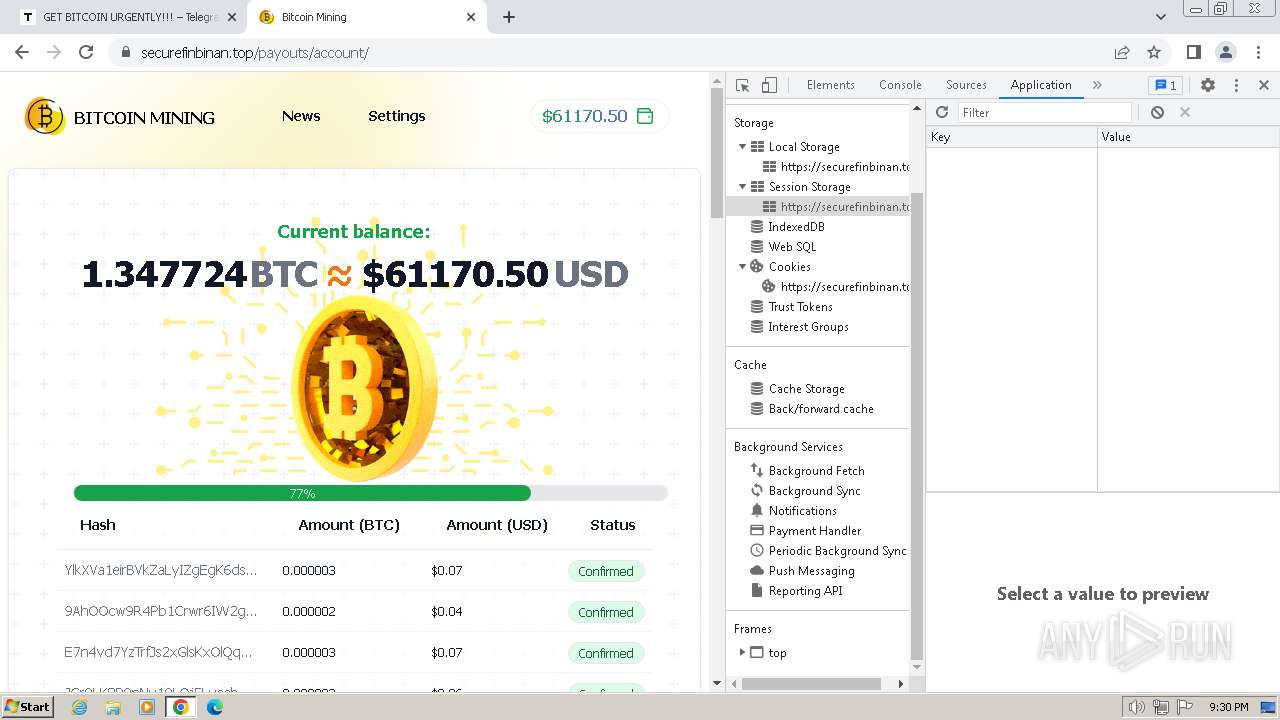1280x720 pixels.
Task: Expand the top frame node
Action: [x=742, y=653]
